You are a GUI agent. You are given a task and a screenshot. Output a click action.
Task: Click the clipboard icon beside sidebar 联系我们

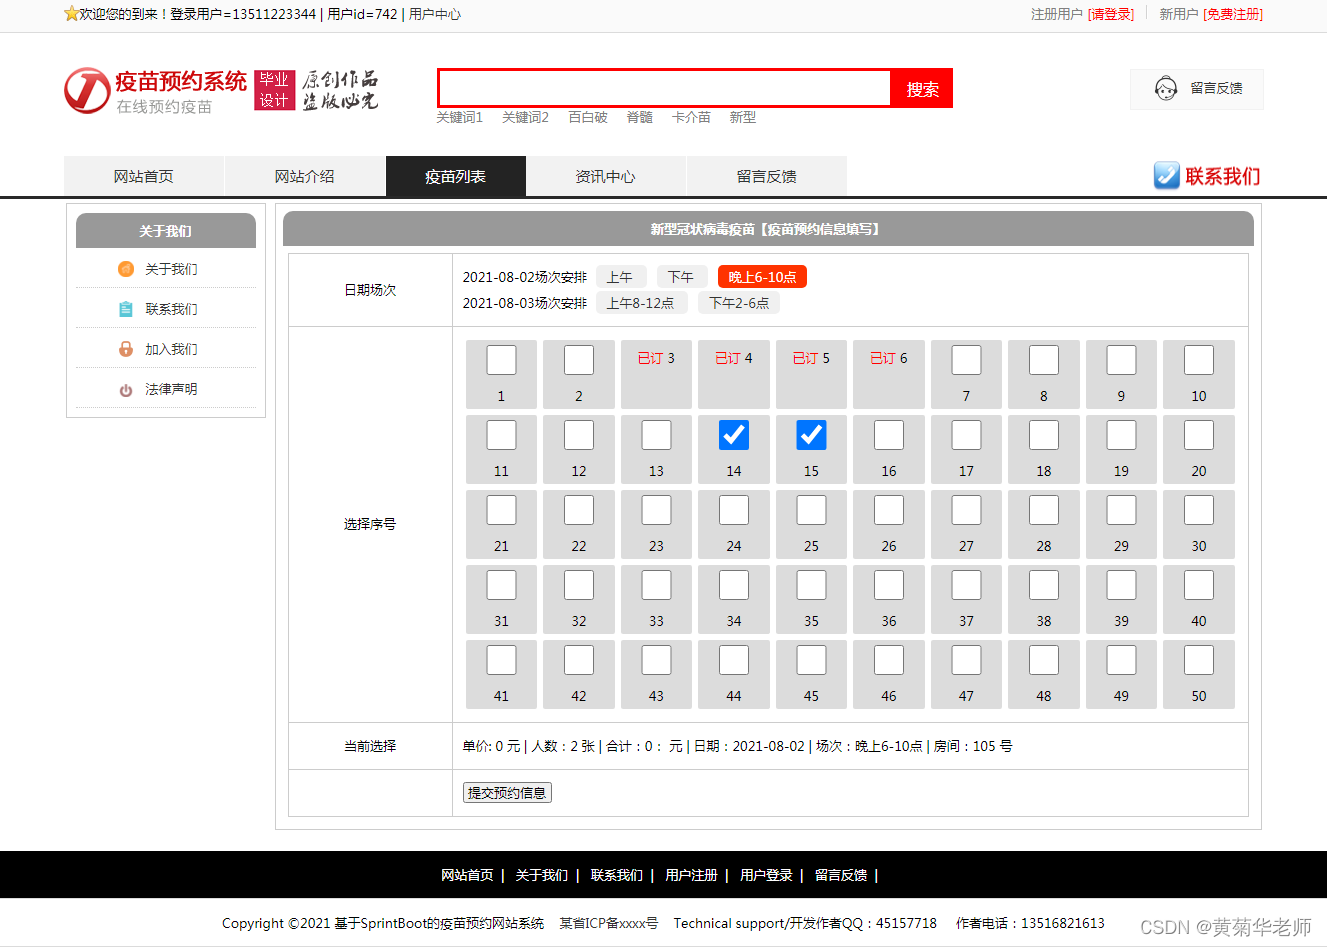[x=126, y=309]
